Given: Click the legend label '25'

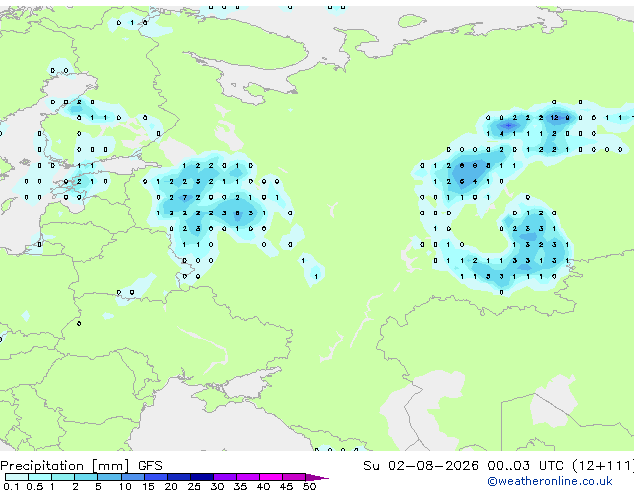Looking at the screenshot, I should (194, 486).
